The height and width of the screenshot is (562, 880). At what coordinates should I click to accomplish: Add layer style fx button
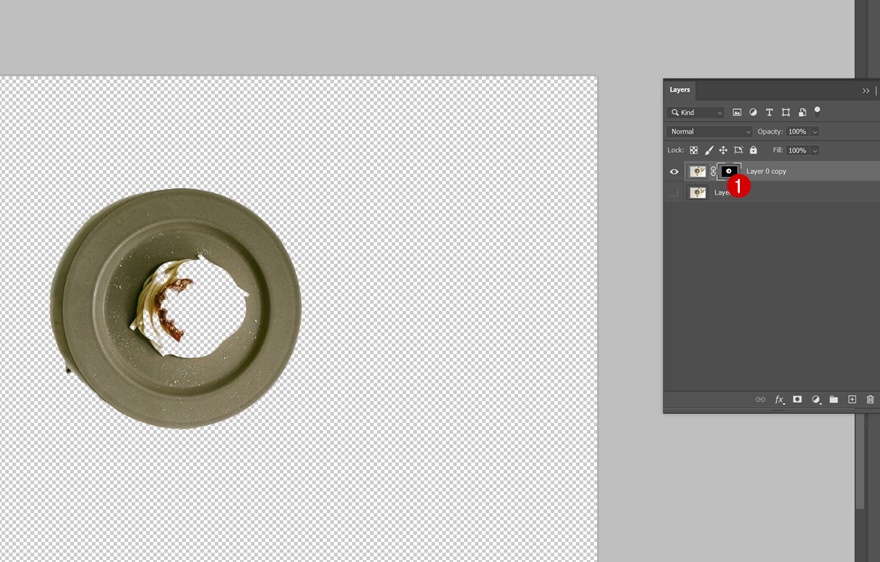pyautogui.click(x=779, y=399)
